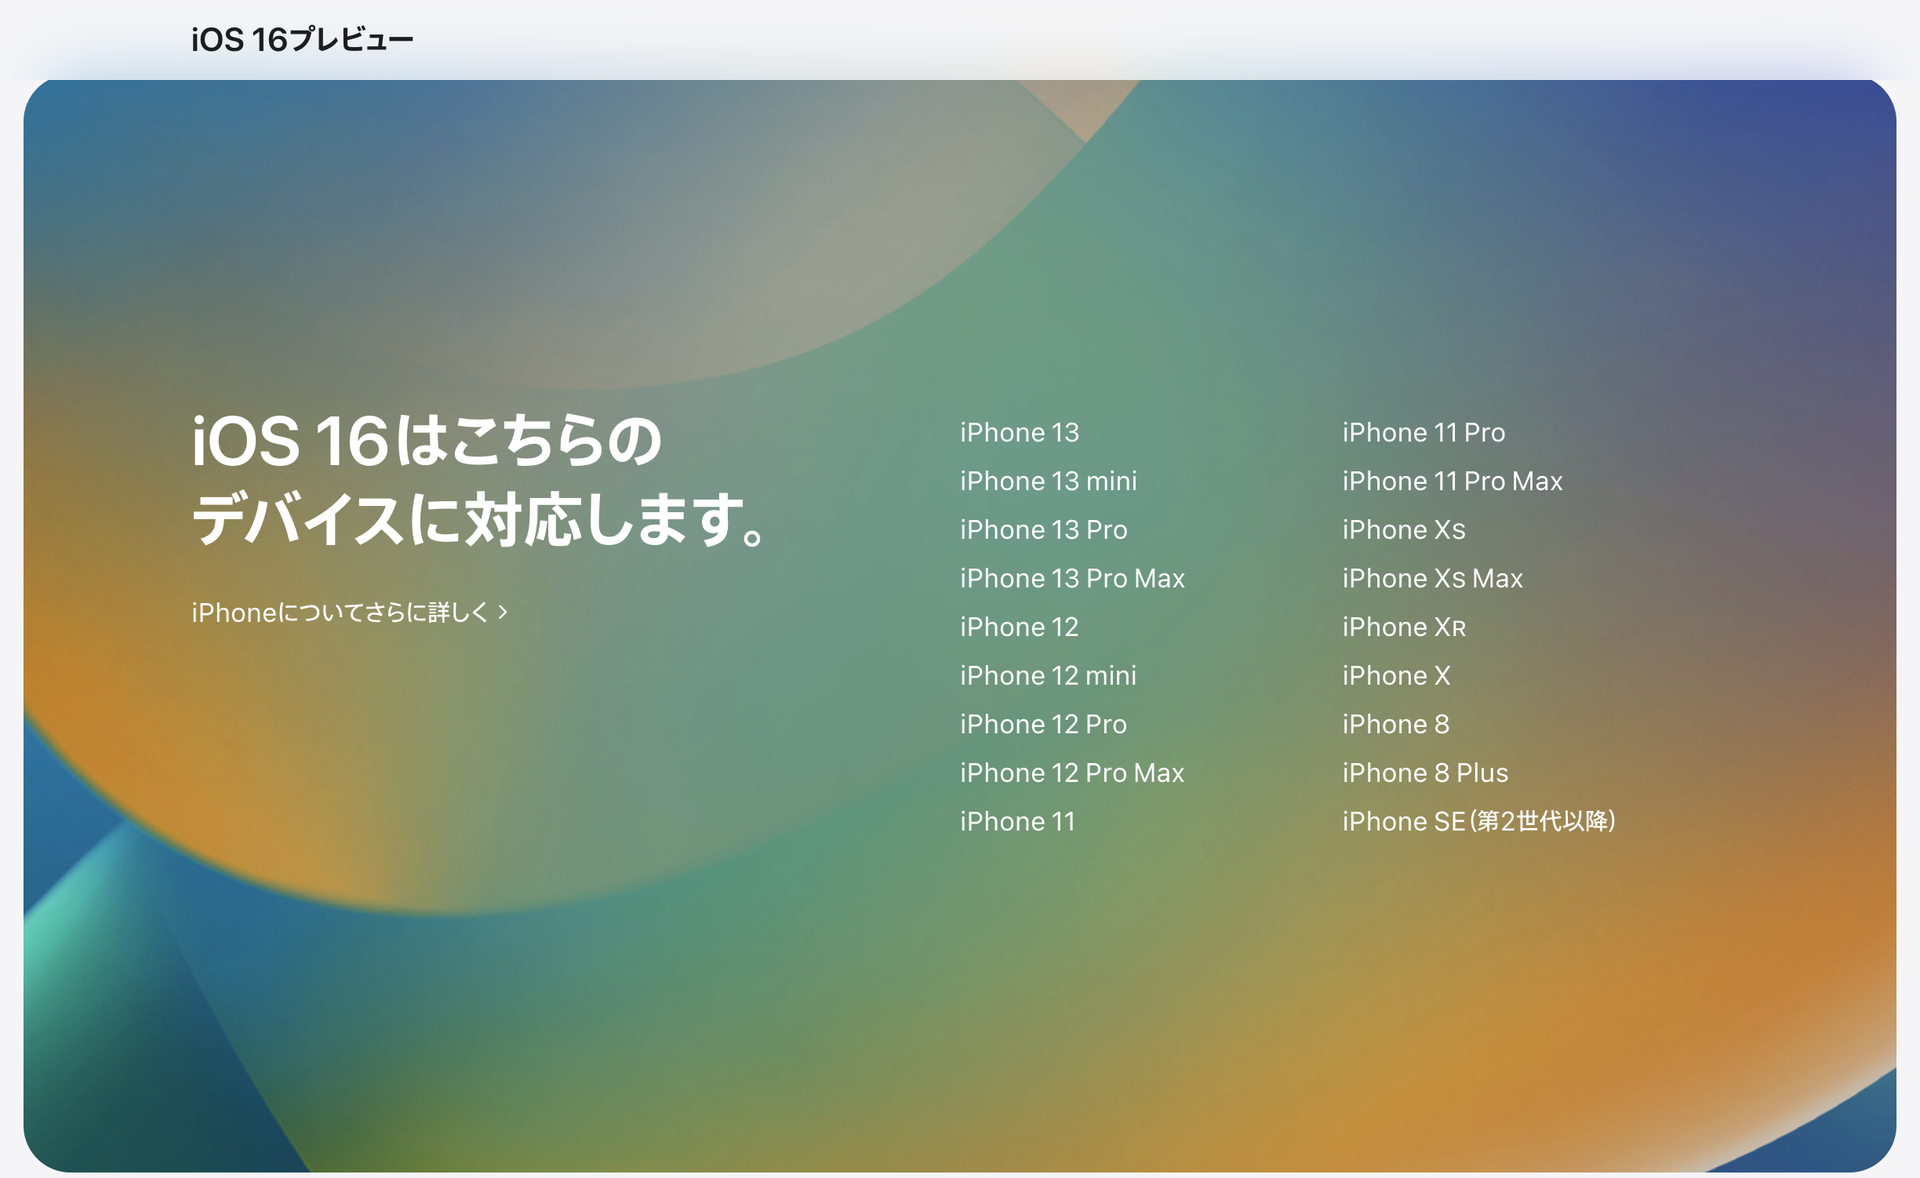Screen dimensions: 1920x1178
Task: Select the 'iPhone 11' list entry
Action: 1017,822
